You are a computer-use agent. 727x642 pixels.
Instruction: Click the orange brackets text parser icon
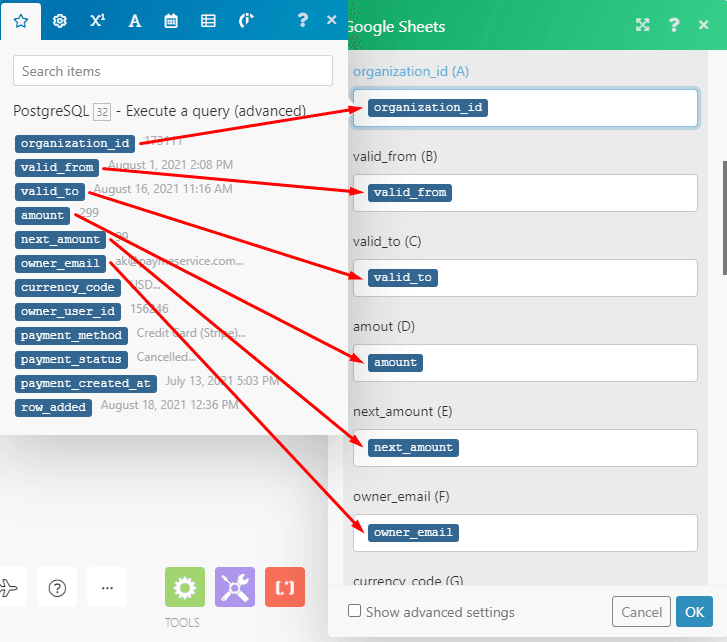click(285, 588)
